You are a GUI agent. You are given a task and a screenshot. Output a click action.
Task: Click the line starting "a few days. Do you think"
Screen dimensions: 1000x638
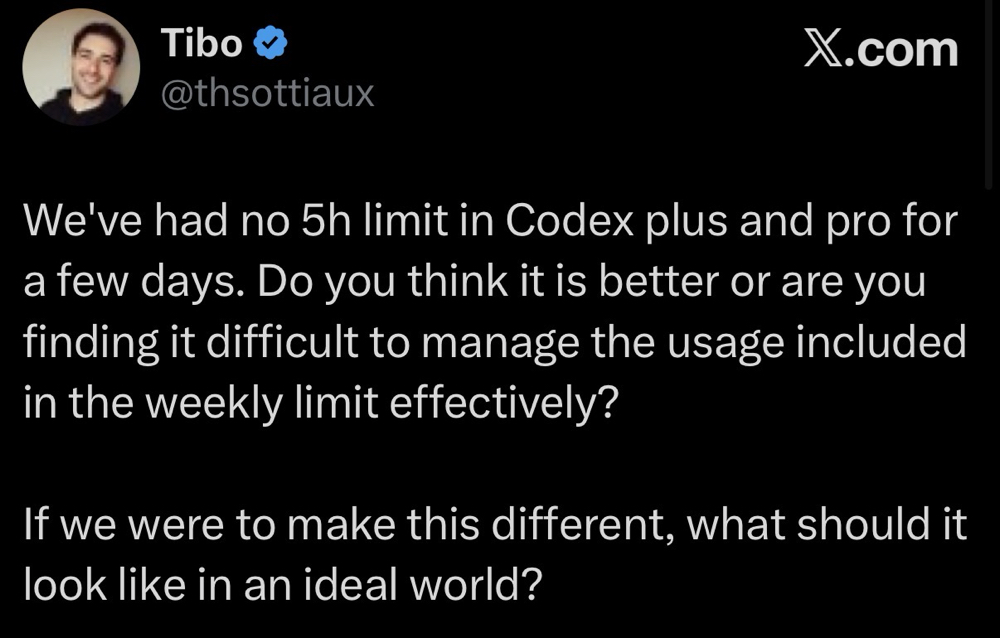click(x=474, y=283)
